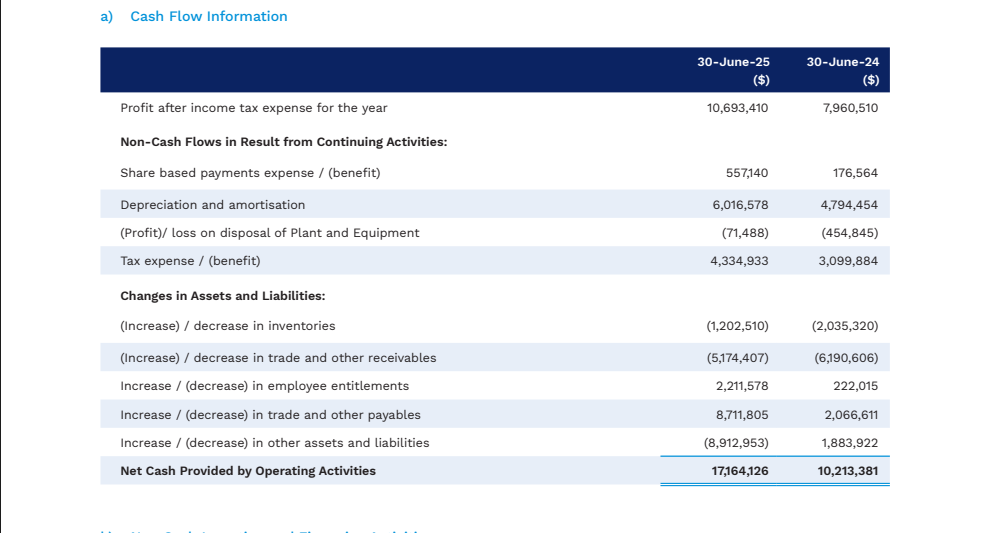Click the 'Tax expense / (benefit)' row label
Image resolution: width=983 pixels, height=533 pixels.
pyautogui.click(x=190, y=261)
